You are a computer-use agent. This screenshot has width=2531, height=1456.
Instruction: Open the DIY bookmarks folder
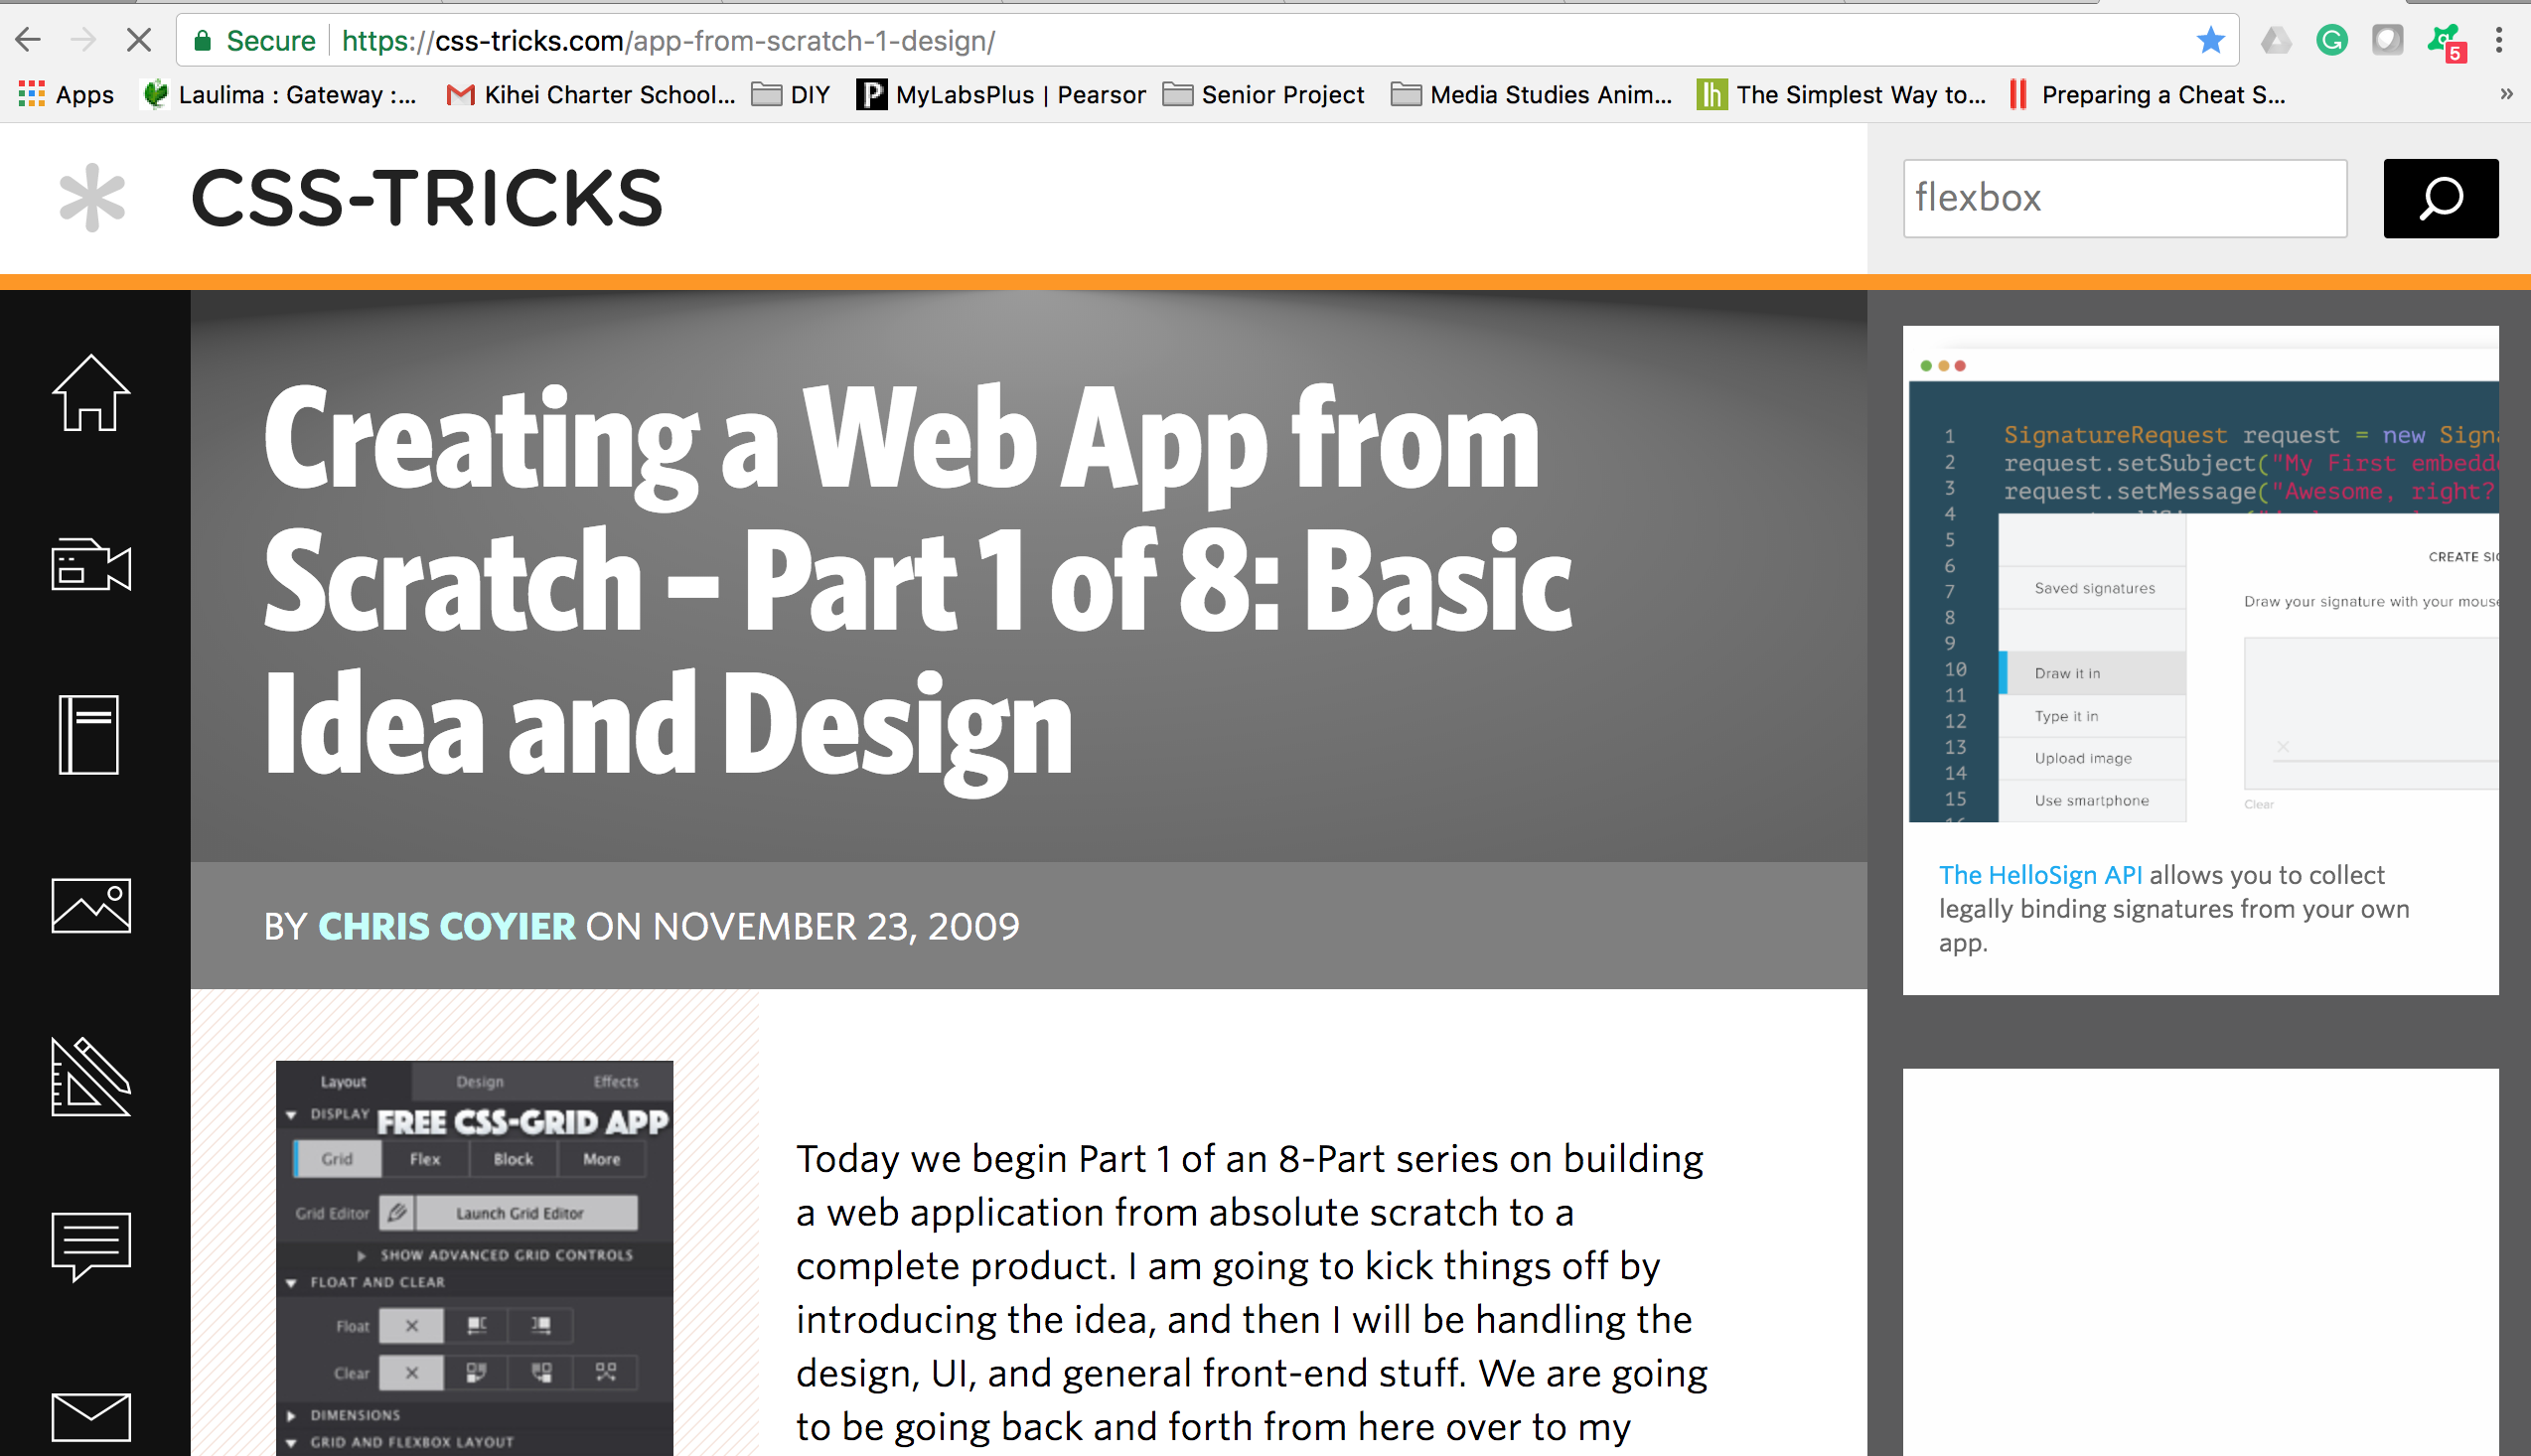(x=792, y=94)
